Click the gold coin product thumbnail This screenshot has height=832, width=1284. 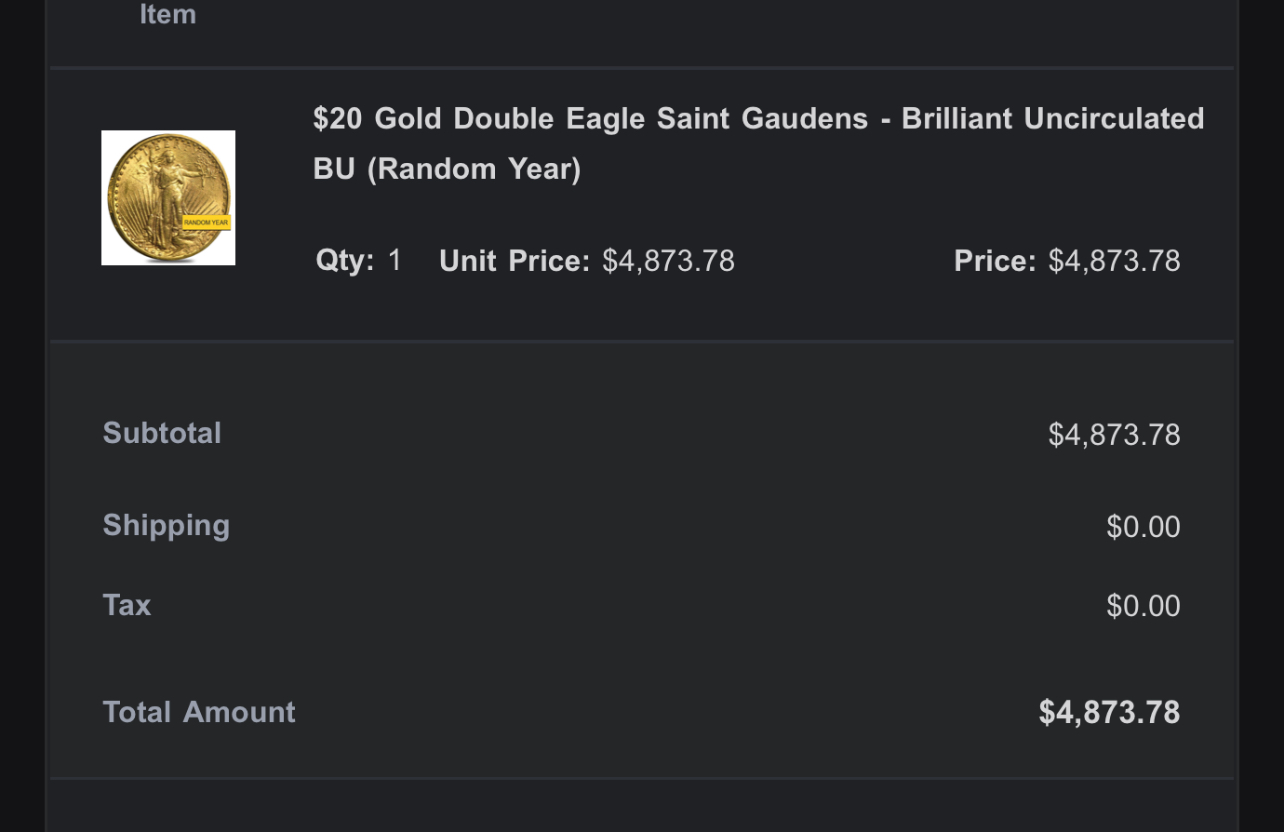click(167, 197)
